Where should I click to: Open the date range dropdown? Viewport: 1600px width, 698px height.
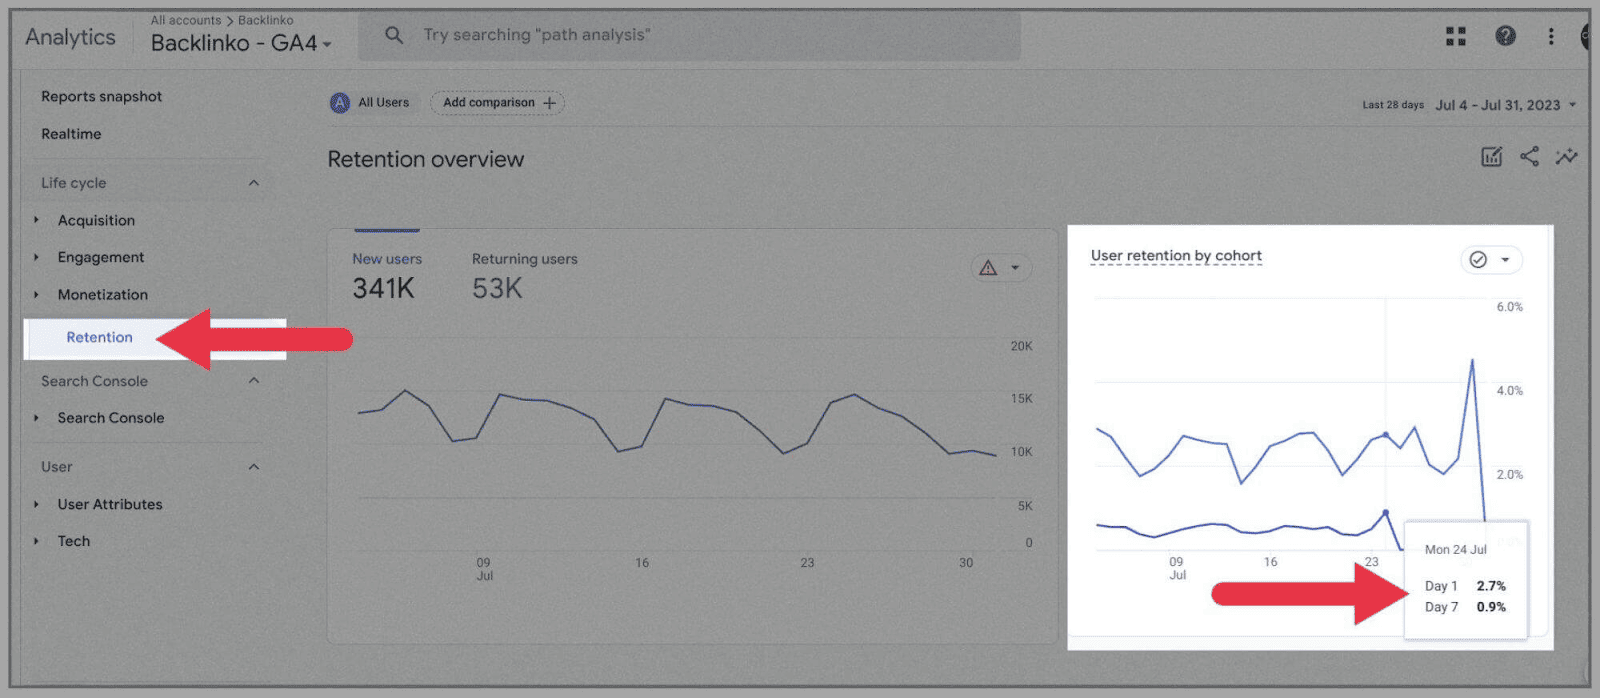click(1506, 105)
